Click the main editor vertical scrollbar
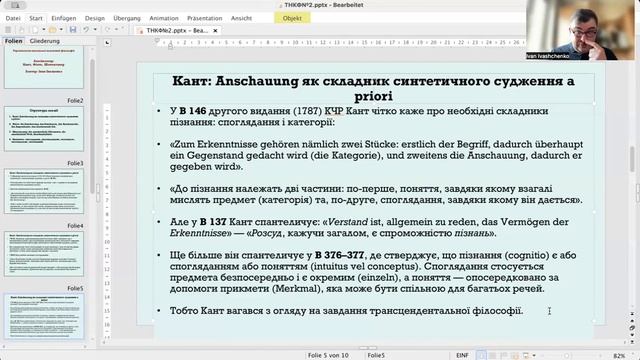This screenshot has width=640, height=360. pos(632,159)
